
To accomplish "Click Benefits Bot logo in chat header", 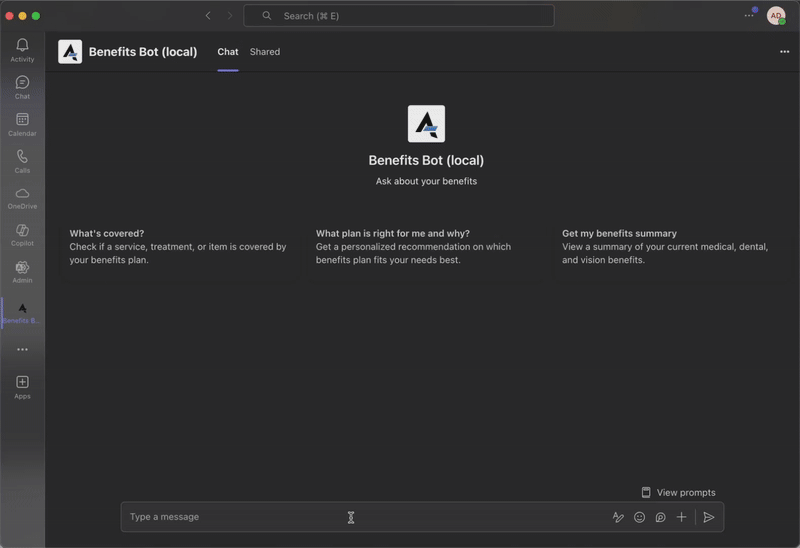I will pos(70,52).
